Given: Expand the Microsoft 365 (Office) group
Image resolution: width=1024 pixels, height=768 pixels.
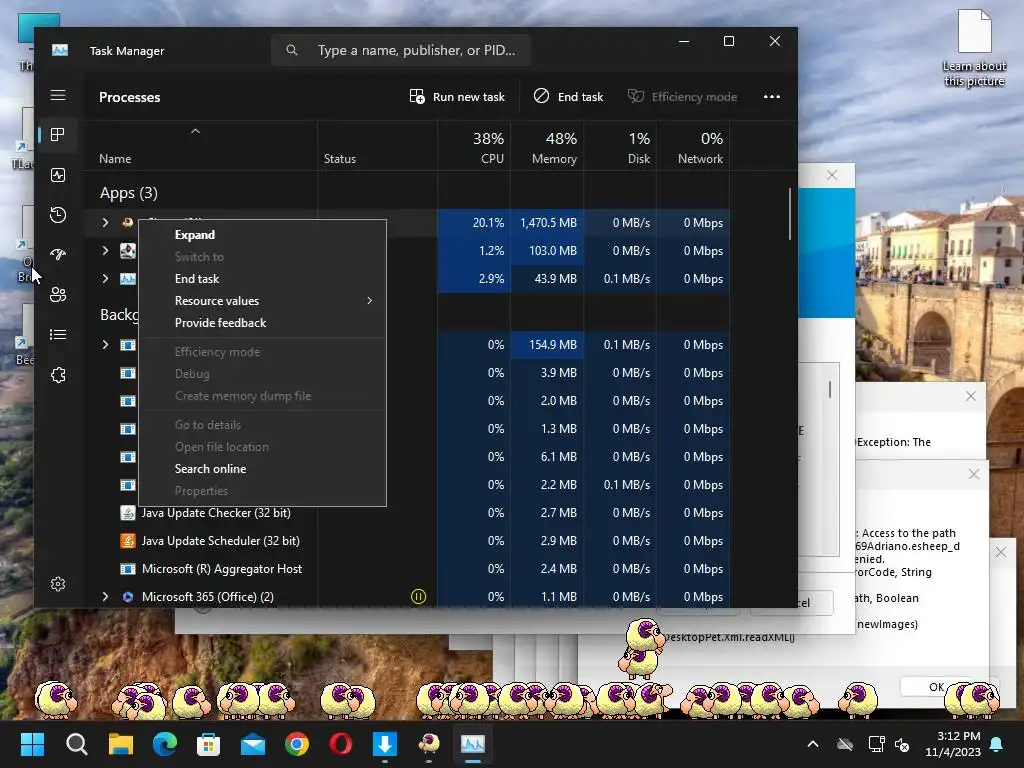Looking at the screenshot, I should 105,597.
